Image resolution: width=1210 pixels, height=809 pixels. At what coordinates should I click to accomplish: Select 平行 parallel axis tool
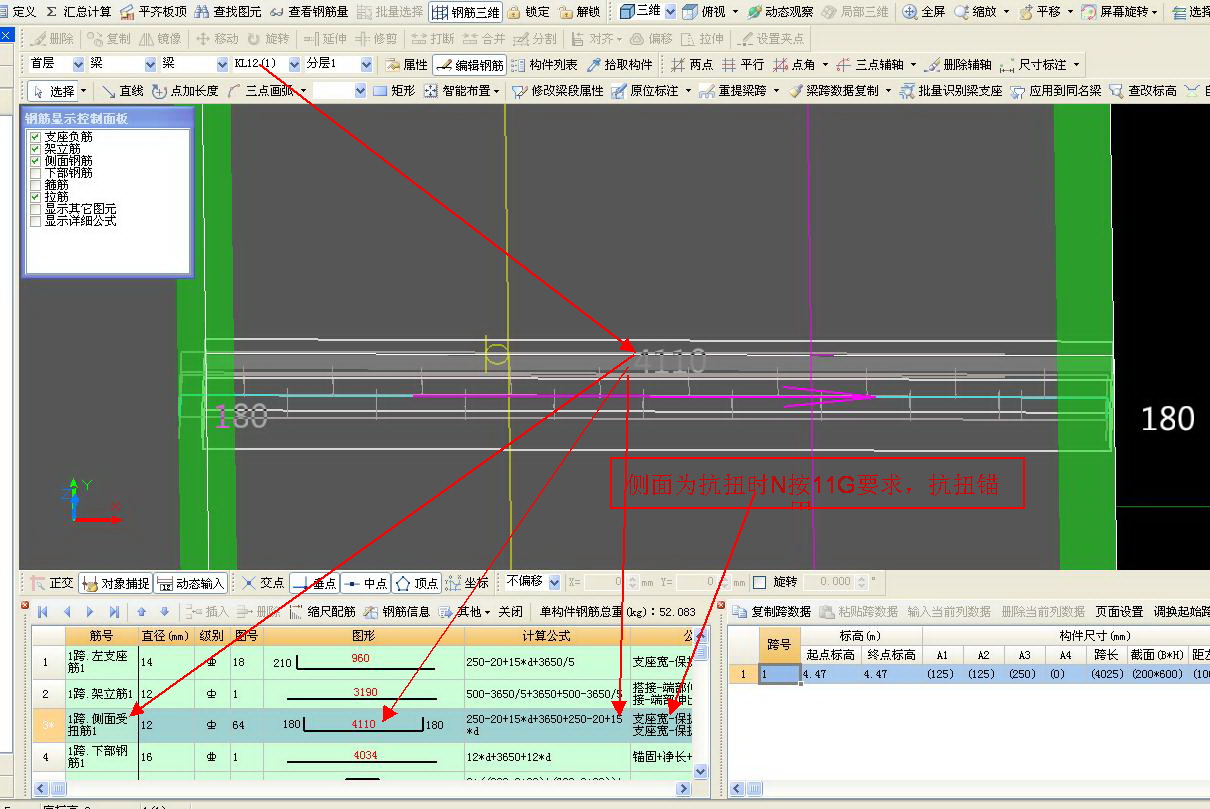(x=743, y=64)
